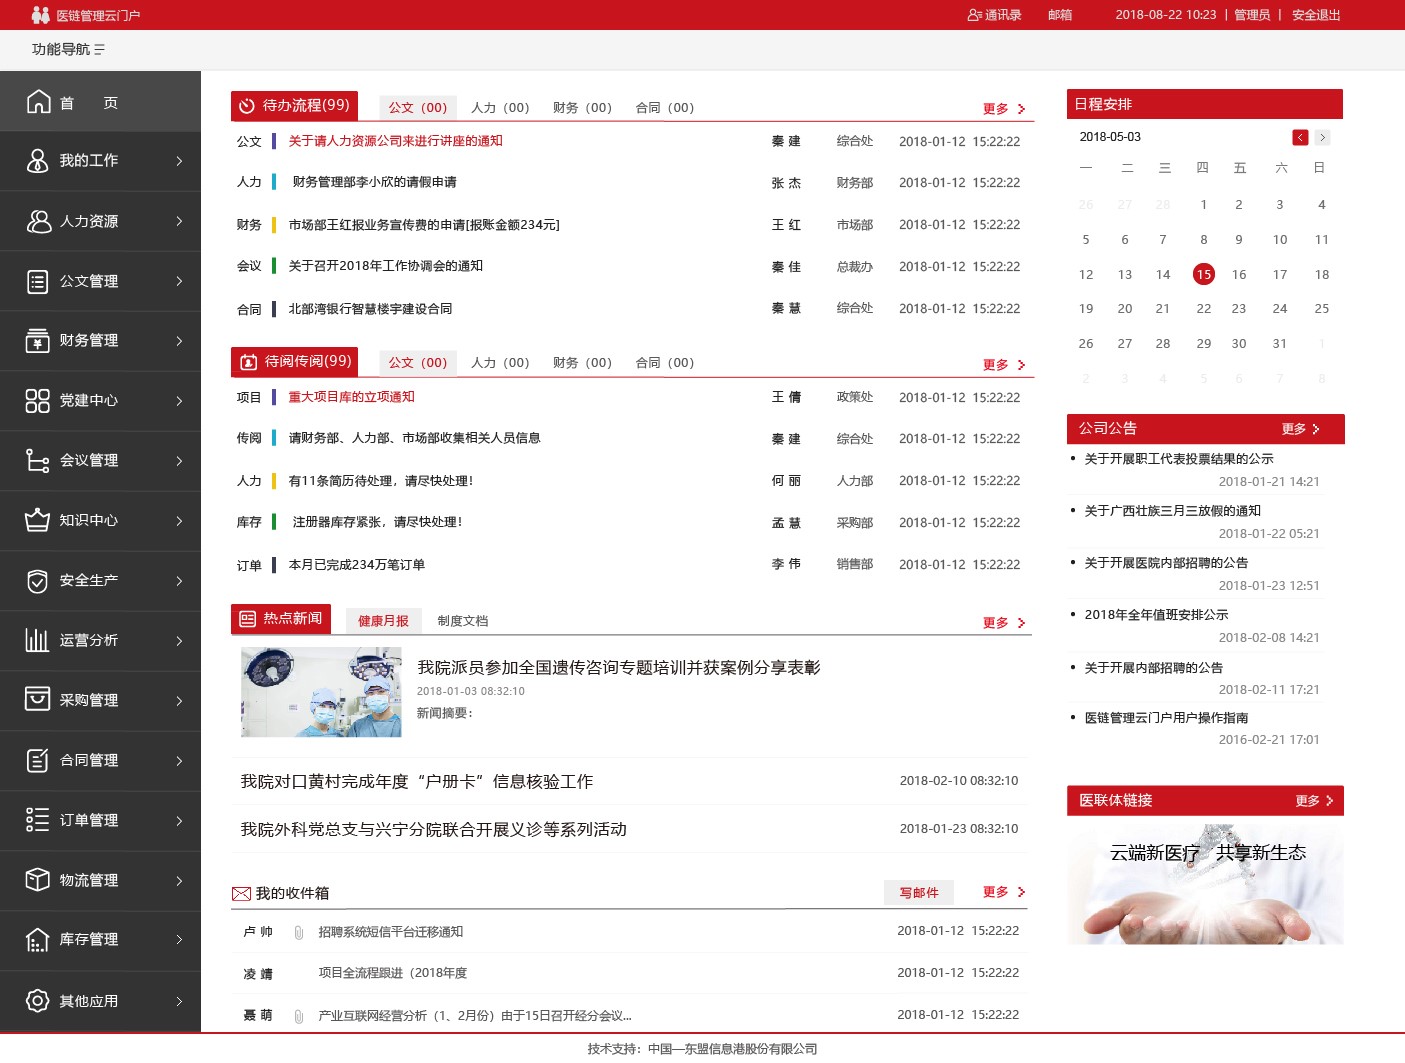Select 公文 tab in 待阅传阅

[418, 363]
